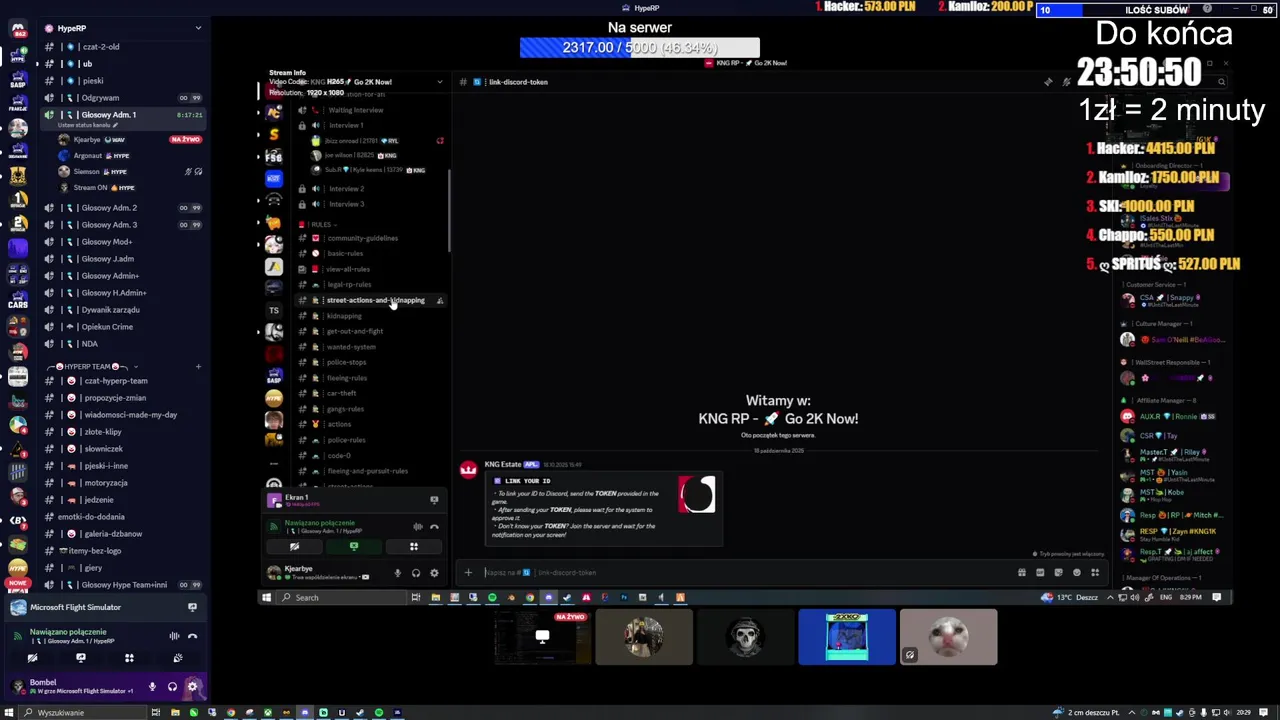This screenshot has width=1280, height=720.
Task: Join the Opiekun Crime voice channel
Action: [x=122, y=327]
